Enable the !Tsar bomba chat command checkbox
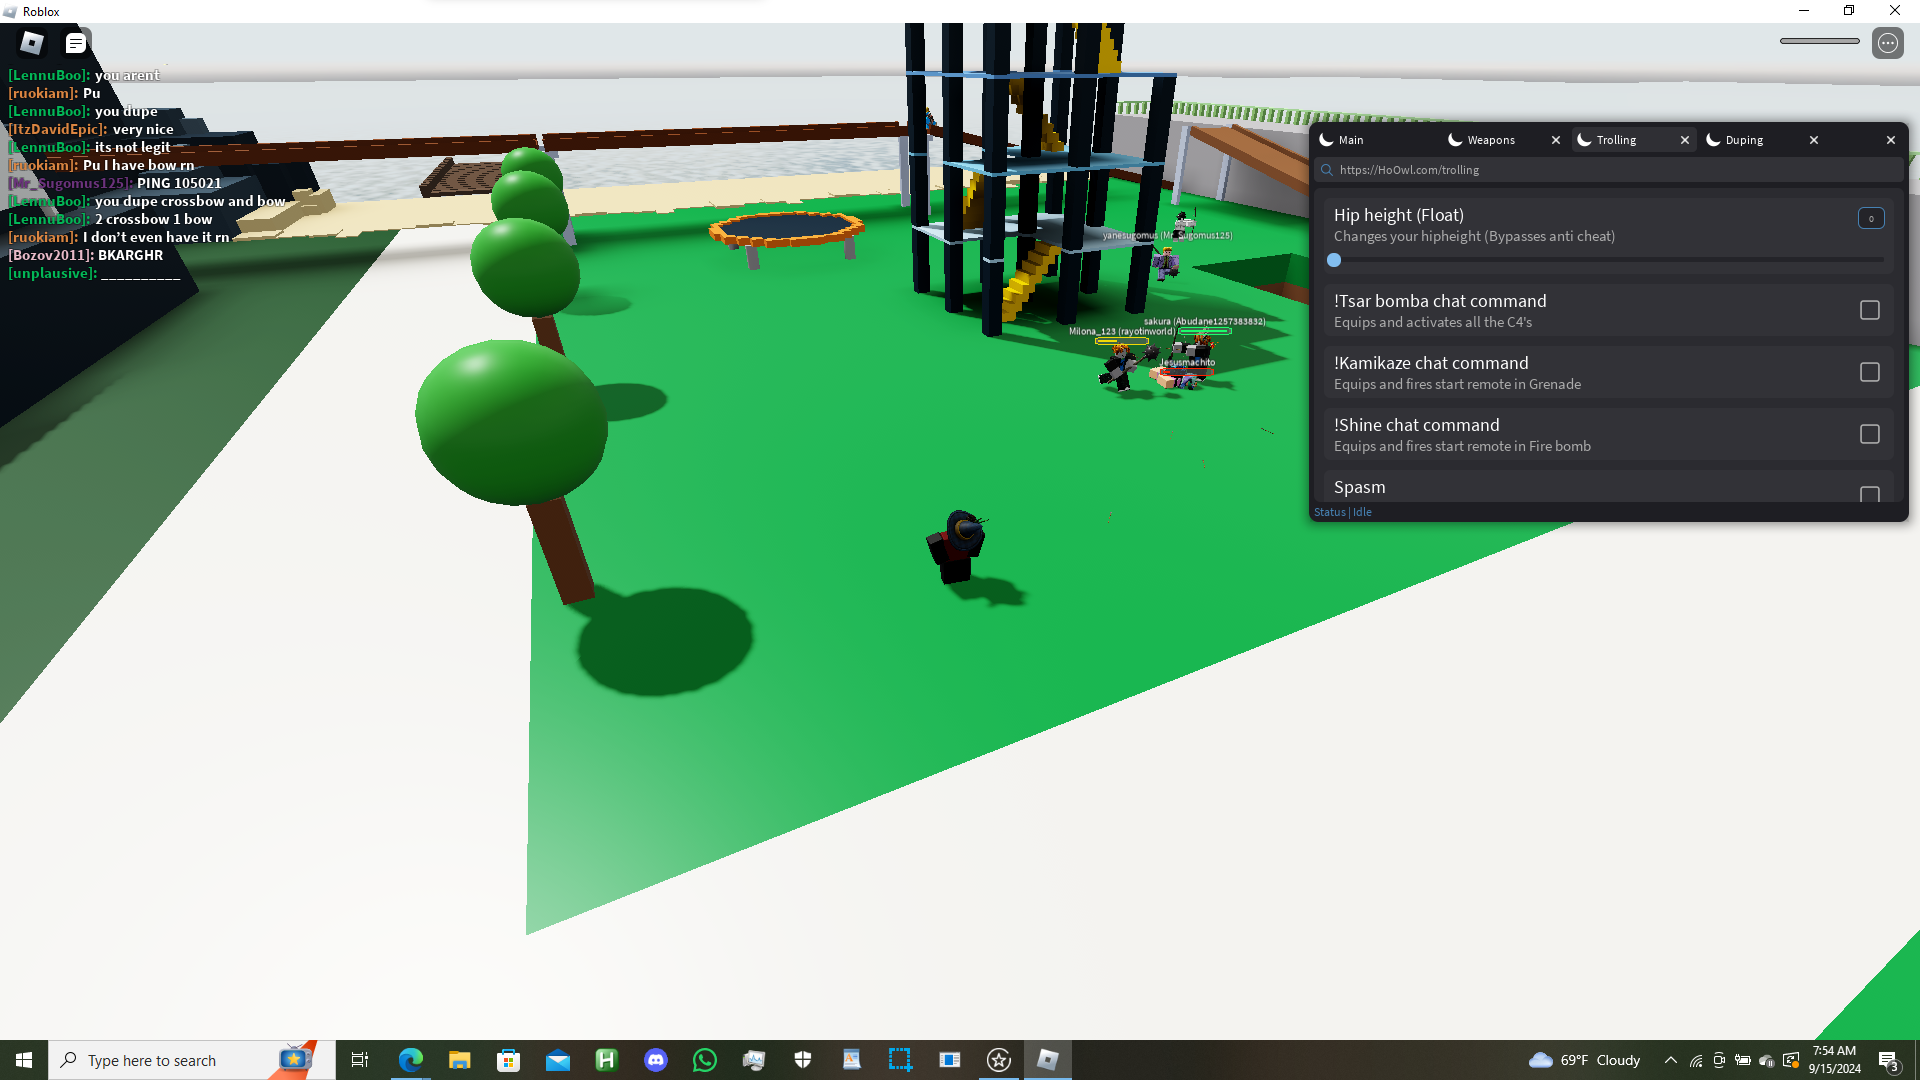 (1870, 310)
